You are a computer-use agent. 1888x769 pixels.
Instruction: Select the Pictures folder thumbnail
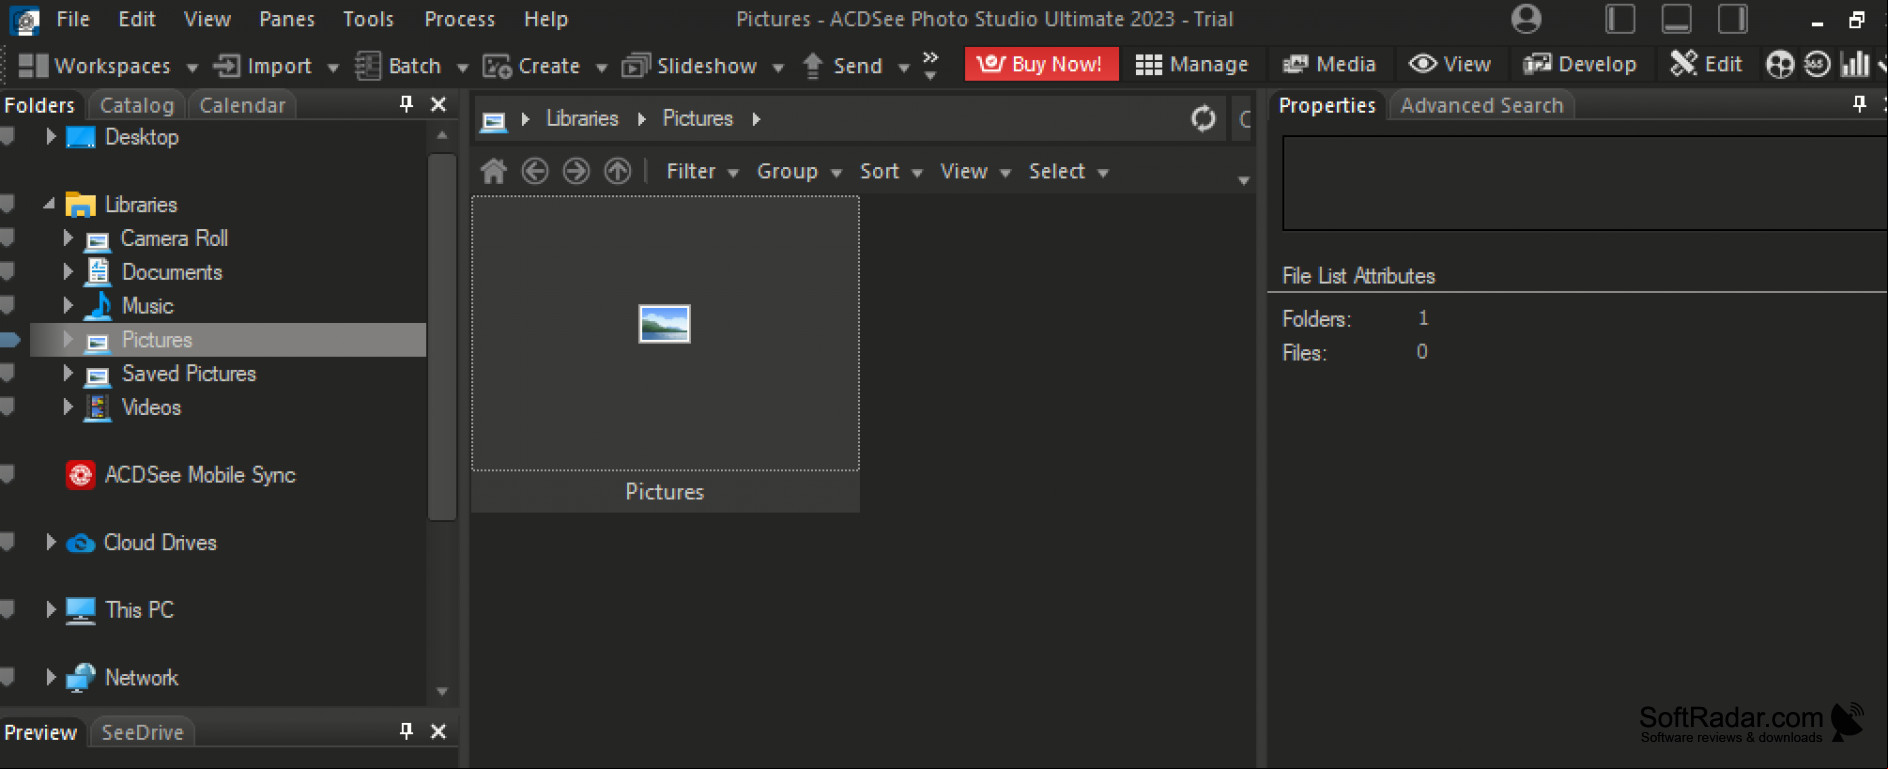(665, 354)
